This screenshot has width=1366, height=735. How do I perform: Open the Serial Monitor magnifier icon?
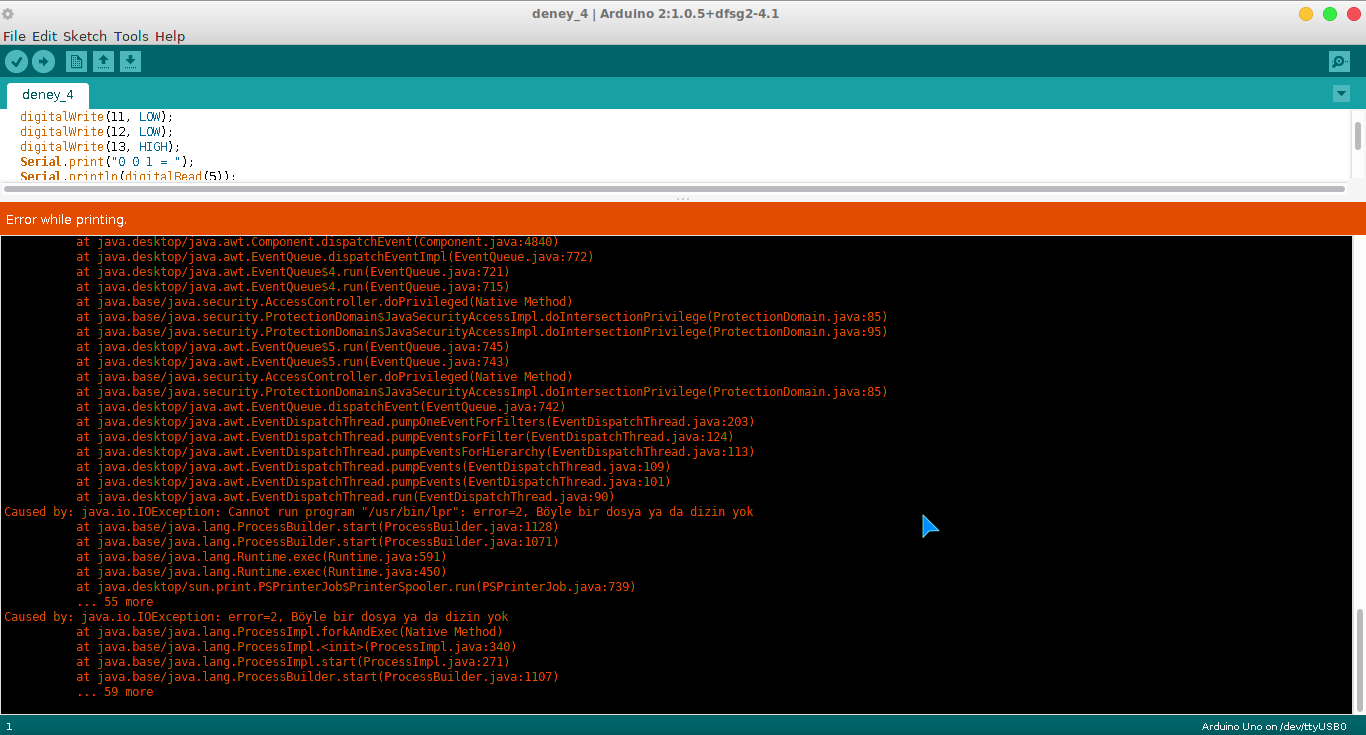(1339, 62)
